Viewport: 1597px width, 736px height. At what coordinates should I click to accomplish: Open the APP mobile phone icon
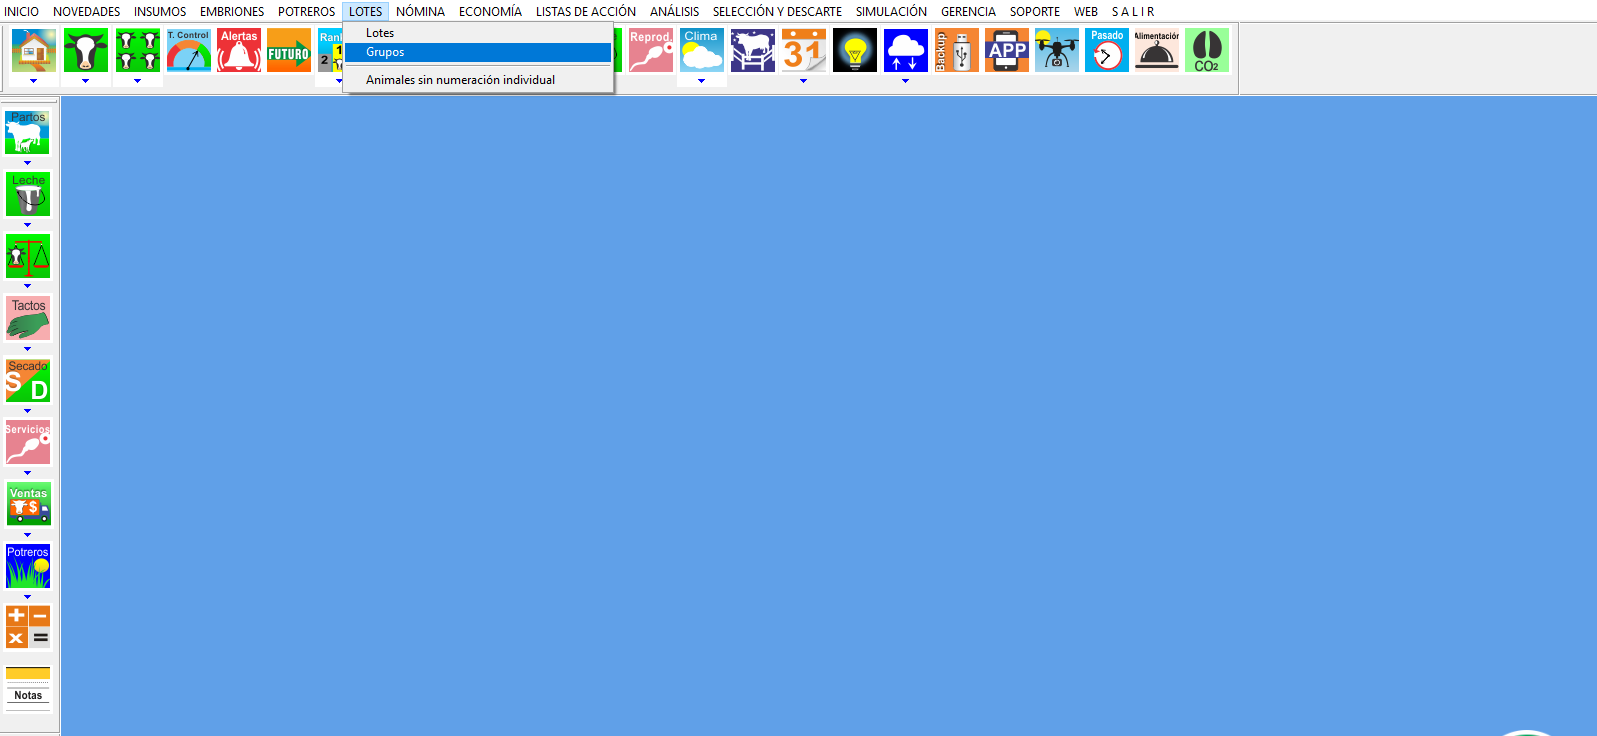coord(1007,50)
